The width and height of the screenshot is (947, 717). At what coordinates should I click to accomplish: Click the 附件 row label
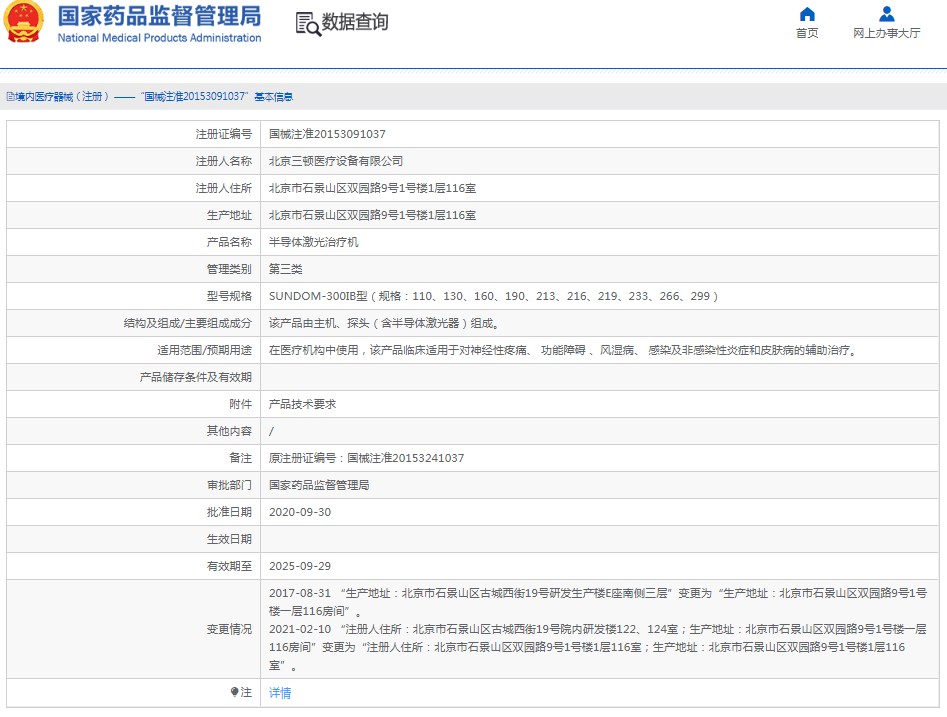[x=240, y=404]
